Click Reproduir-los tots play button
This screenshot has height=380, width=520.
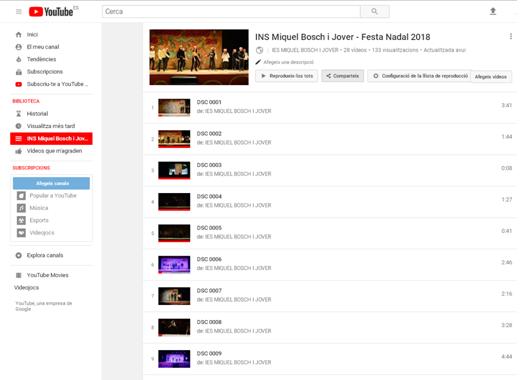point(286,76)
